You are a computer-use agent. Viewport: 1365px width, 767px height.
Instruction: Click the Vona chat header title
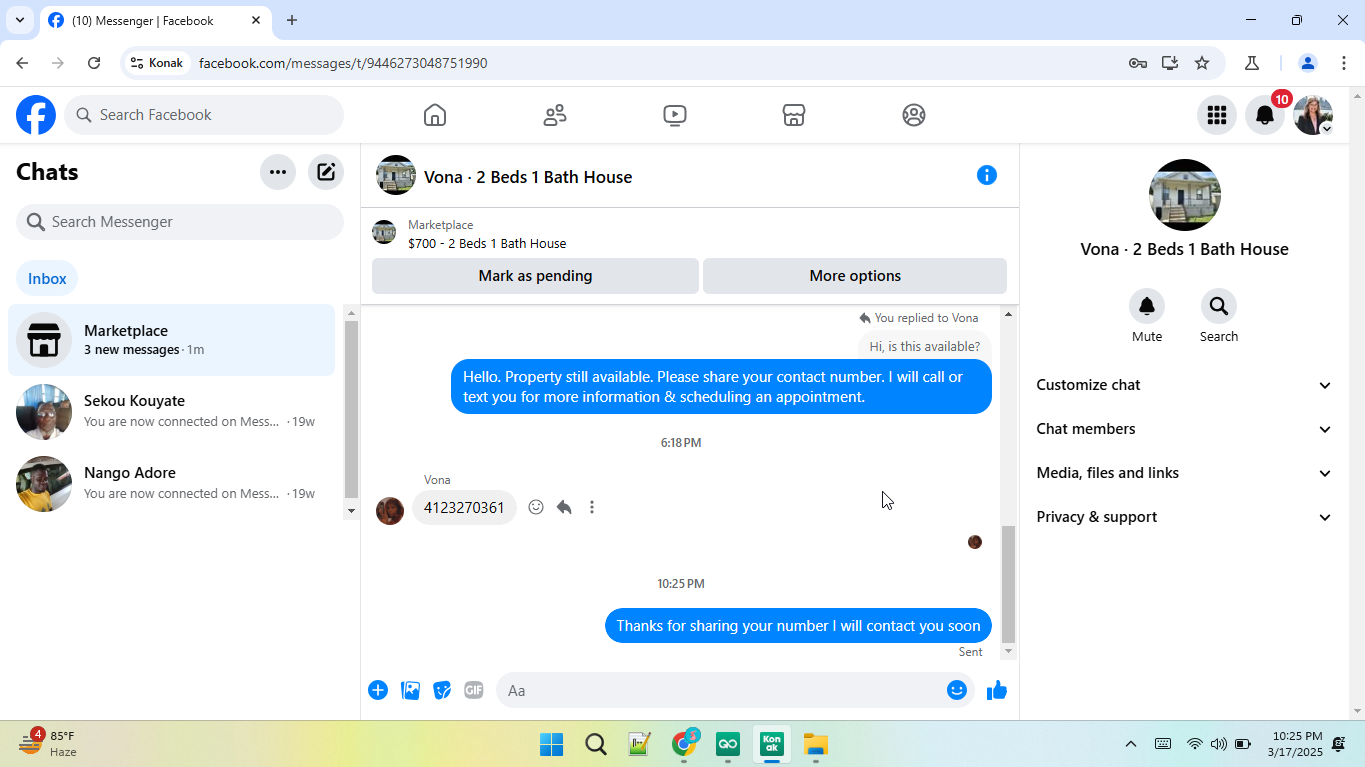(528, 177)
